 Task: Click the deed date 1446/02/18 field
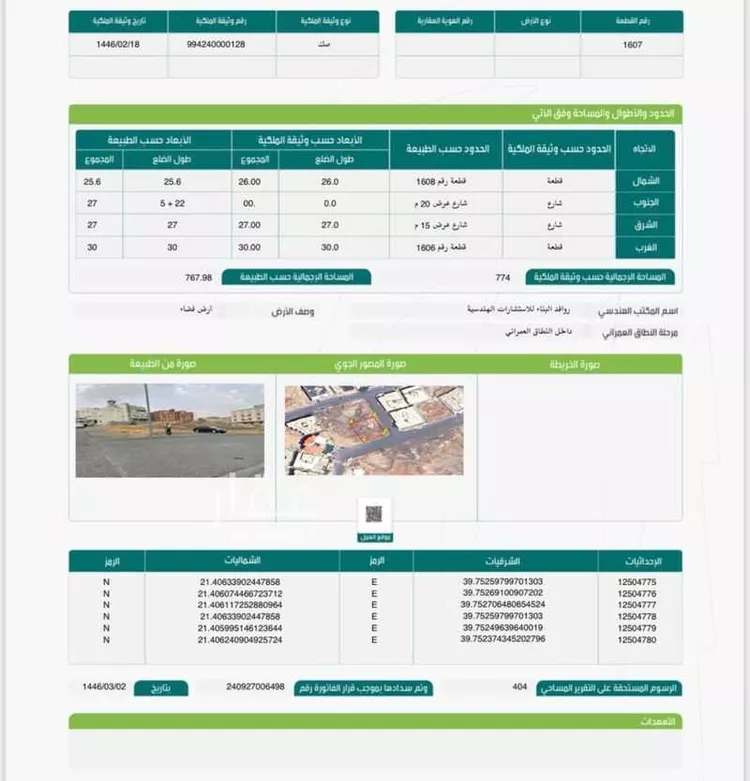(x=118, y=45)
